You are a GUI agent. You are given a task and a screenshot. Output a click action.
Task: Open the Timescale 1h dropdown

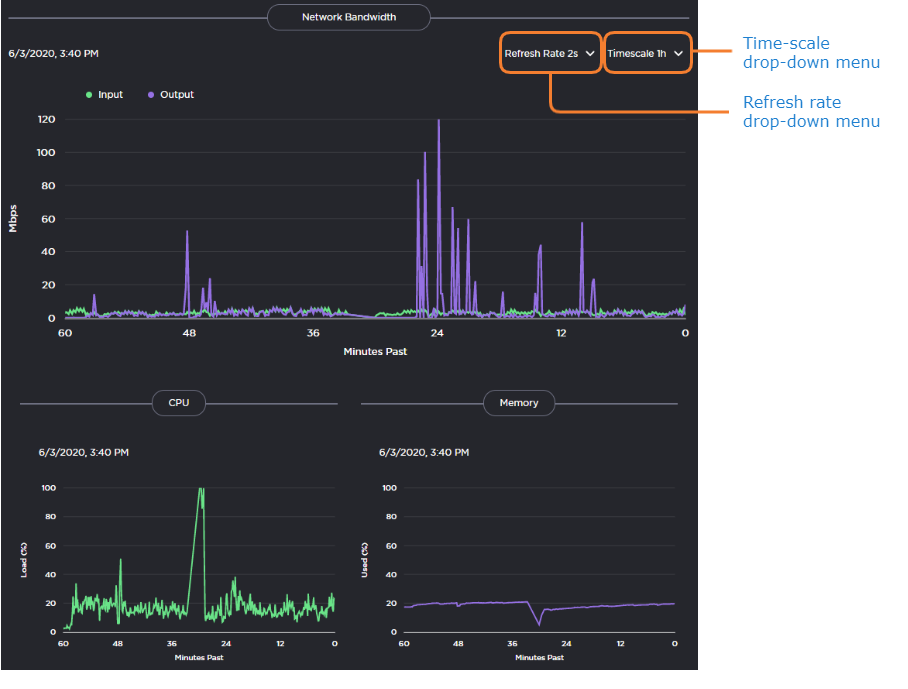pos(648,54)
